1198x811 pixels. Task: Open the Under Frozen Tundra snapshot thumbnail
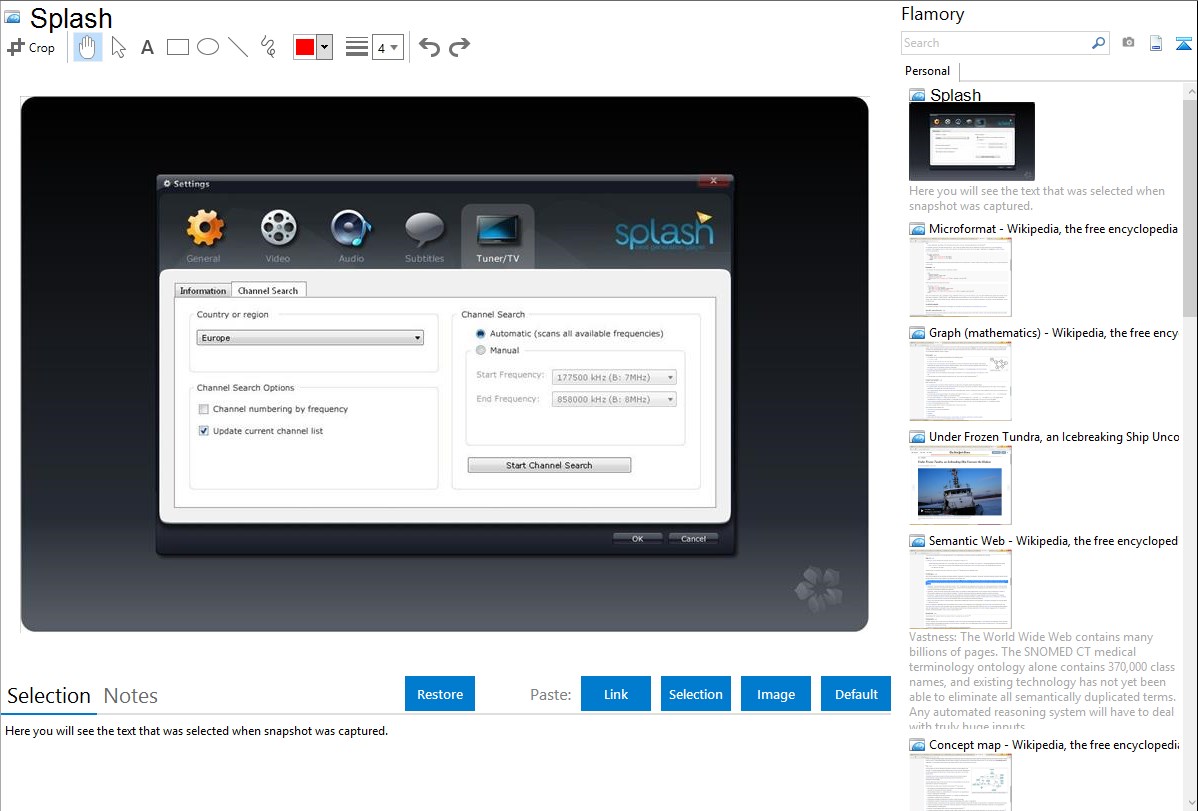point(960,485)
